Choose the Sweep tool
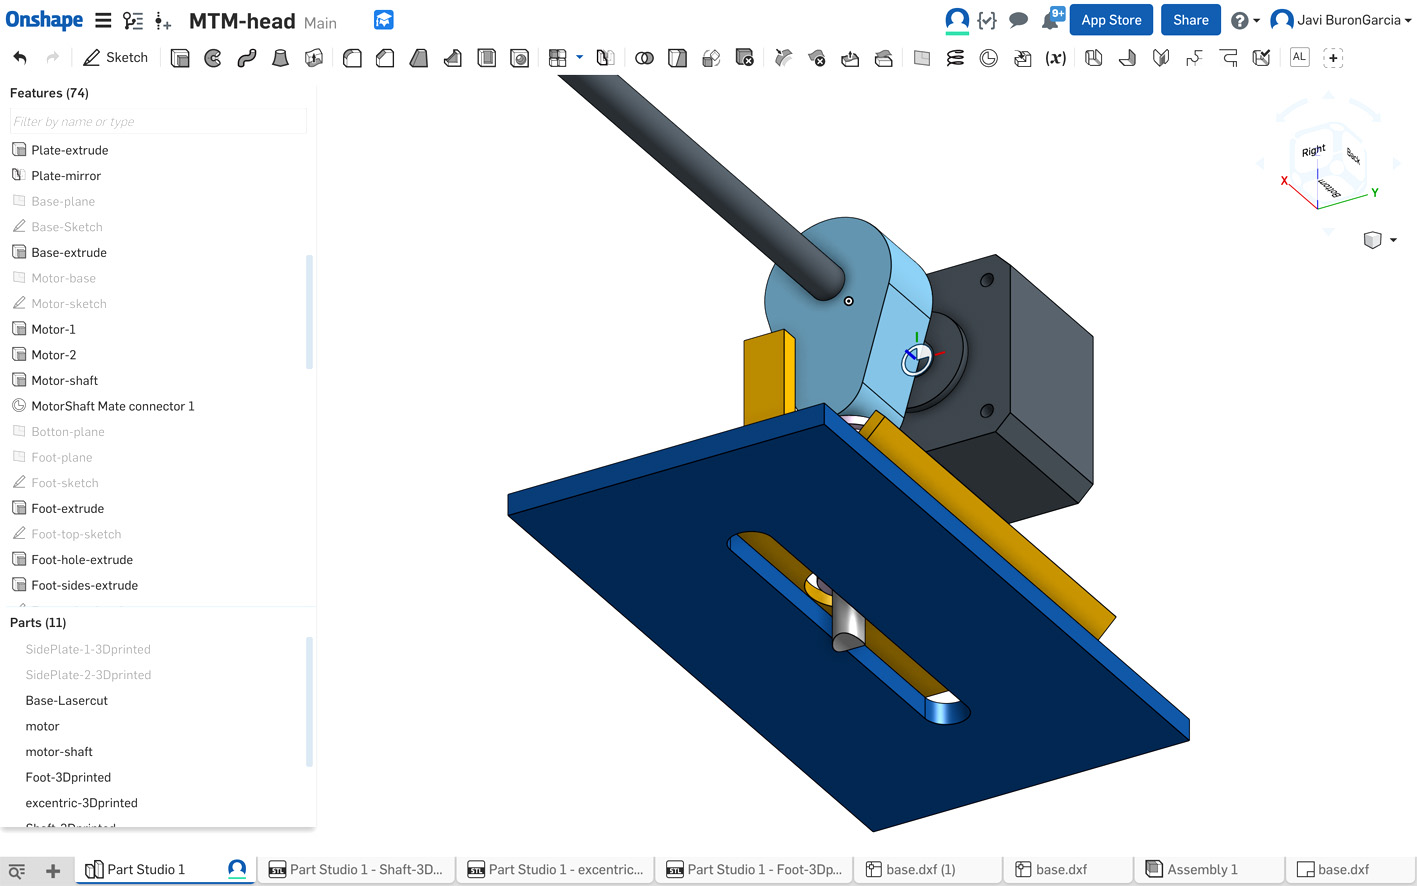The image size is (1417, 886). pos(247,58)
